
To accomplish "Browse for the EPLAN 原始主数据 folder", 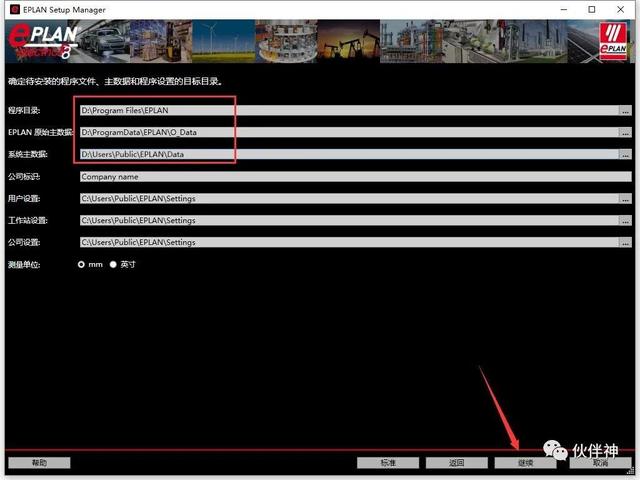I will 625,132.
